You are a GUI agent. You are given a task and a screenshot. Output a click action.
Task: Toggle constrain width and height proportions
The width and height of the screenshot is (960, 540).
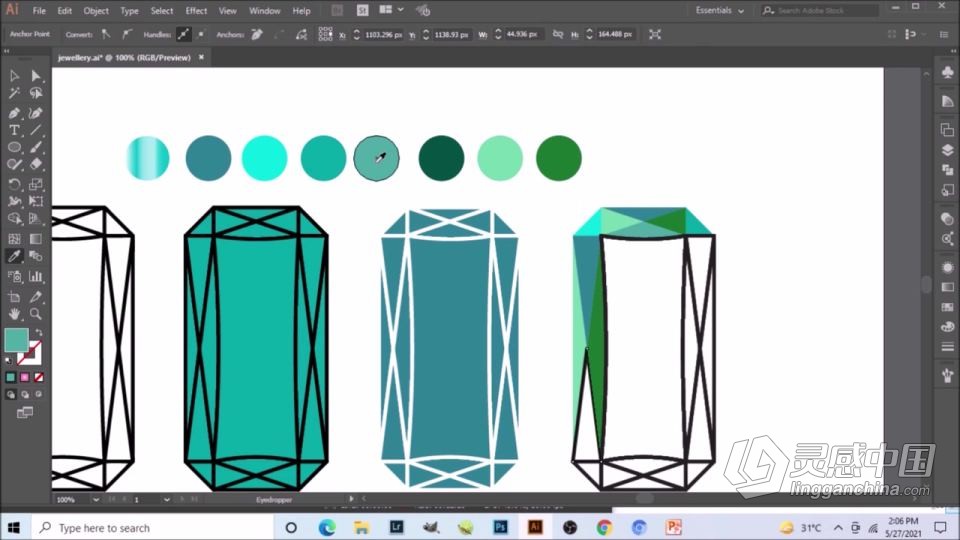tap(558, 34)
